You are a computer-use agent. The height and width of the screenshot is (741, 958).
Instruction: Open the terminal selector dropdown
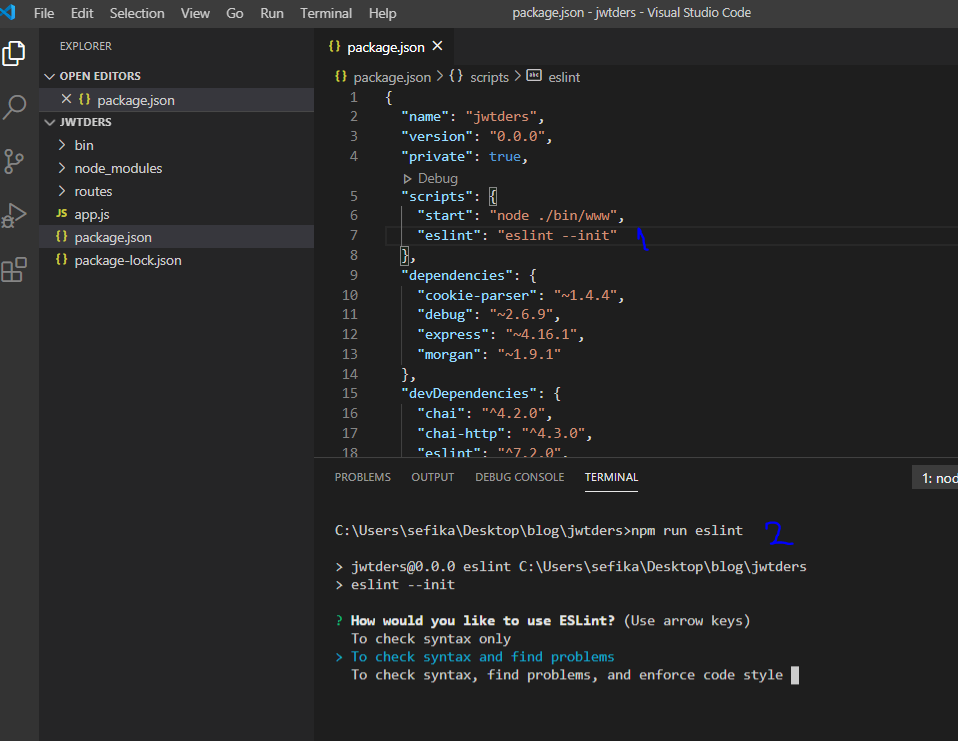[935, 478]
